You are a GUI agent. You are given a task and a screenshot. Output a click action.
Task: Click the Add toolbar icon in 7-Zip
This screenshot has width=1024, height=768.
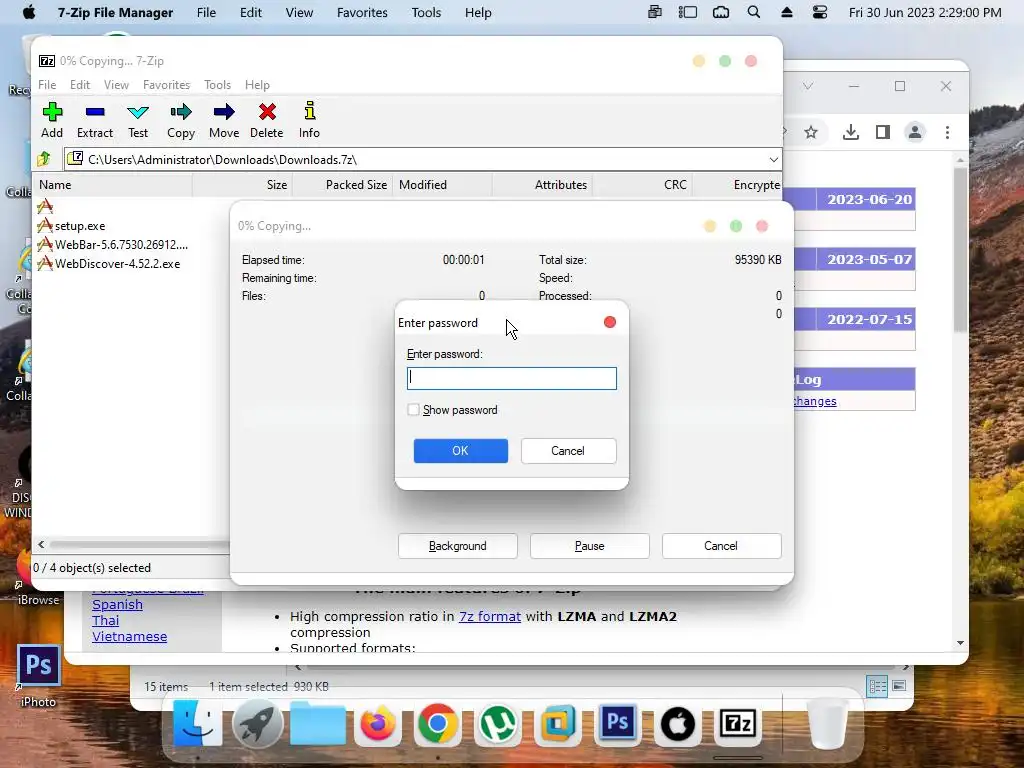52,120
